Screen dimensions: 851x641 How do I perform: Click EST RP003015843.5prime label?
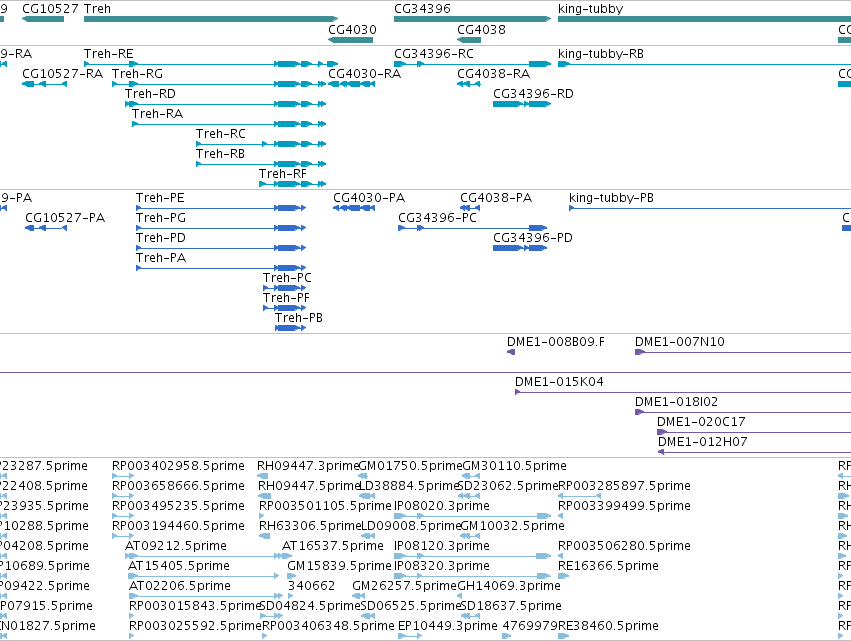pos(195,606)
